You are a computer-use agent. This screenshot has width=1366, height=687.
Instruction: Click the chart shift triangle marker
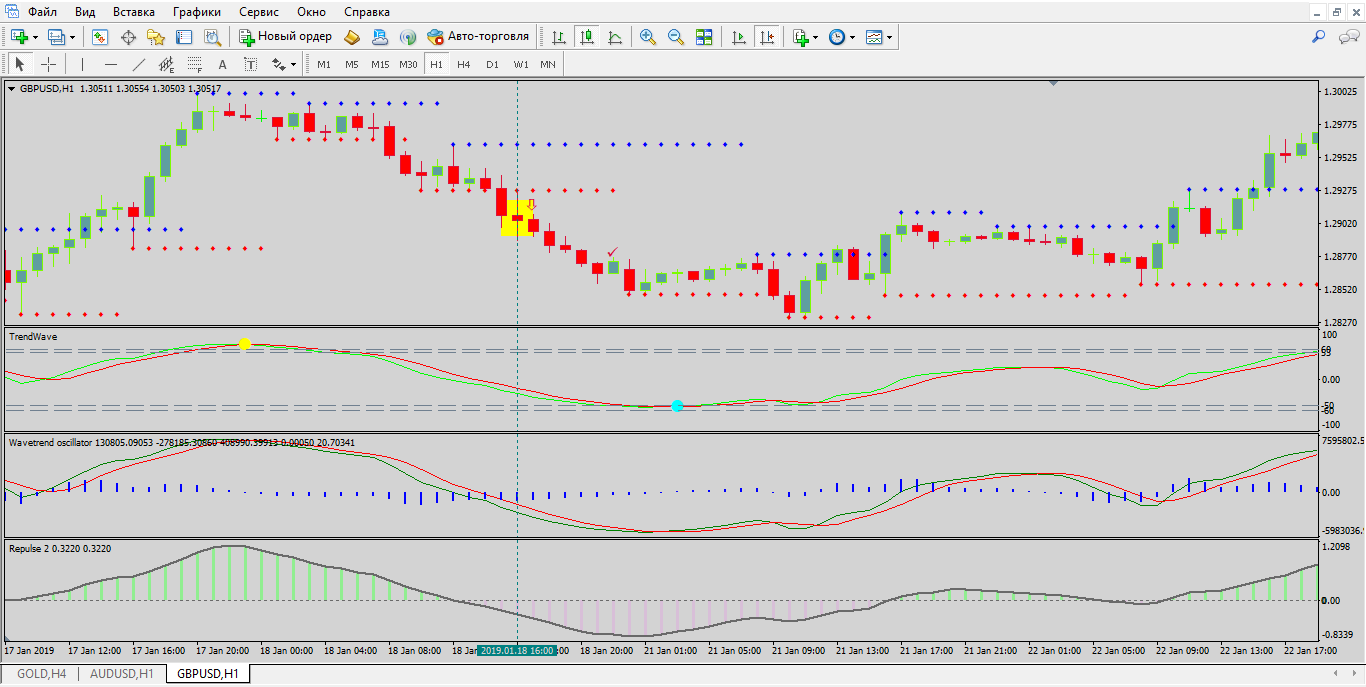click(1053, 84)
